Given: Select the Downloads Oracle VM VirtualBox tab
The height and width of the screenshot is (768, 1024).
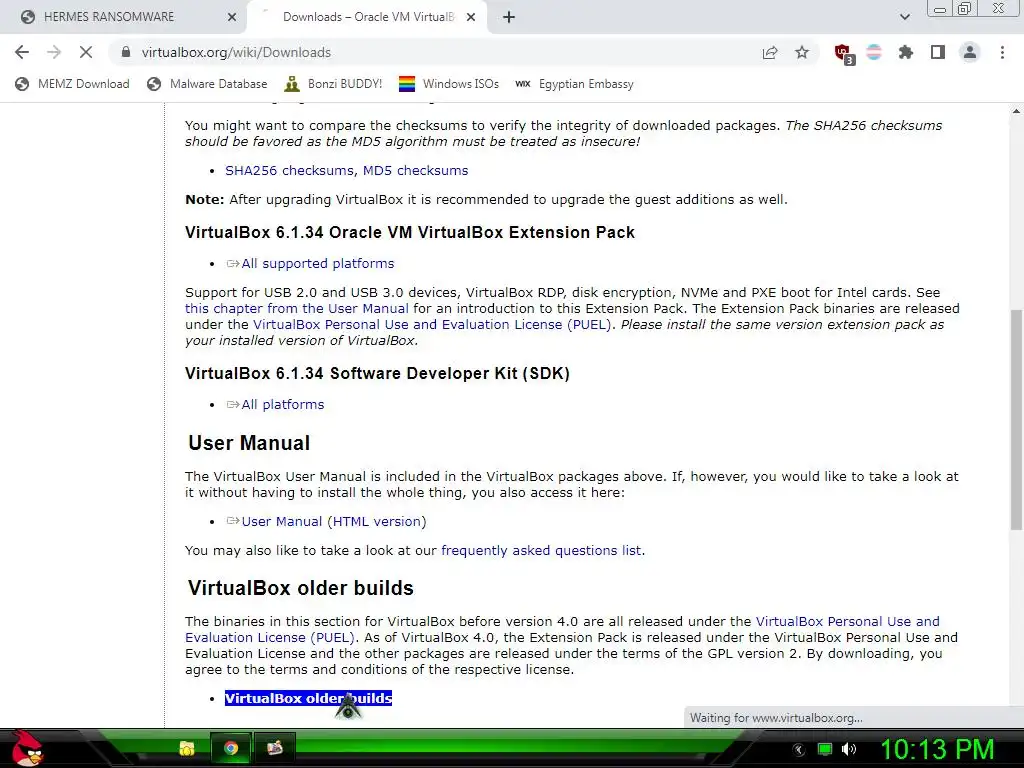Looking at the screenshot, I should [x=369, y=17].
